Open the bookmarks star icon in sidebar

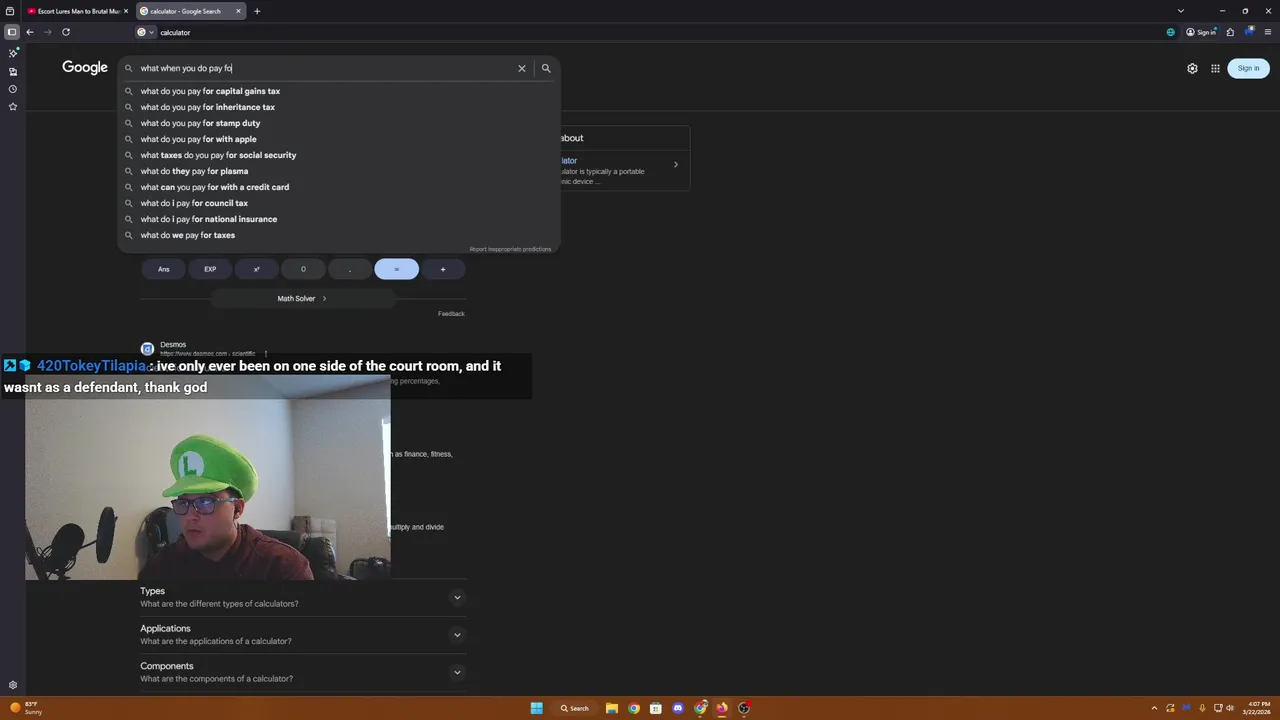pyautogui.click(x=13, y=106)
